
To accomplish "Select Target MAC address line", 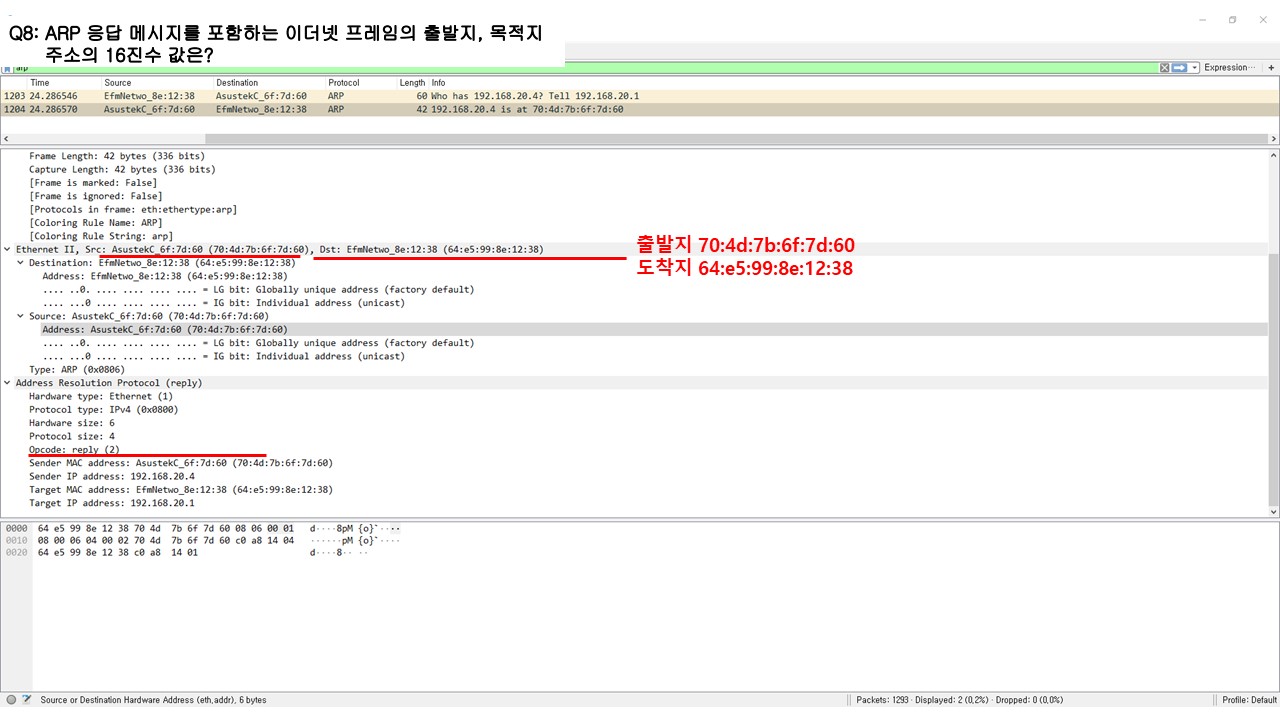I will pos(181,490).
